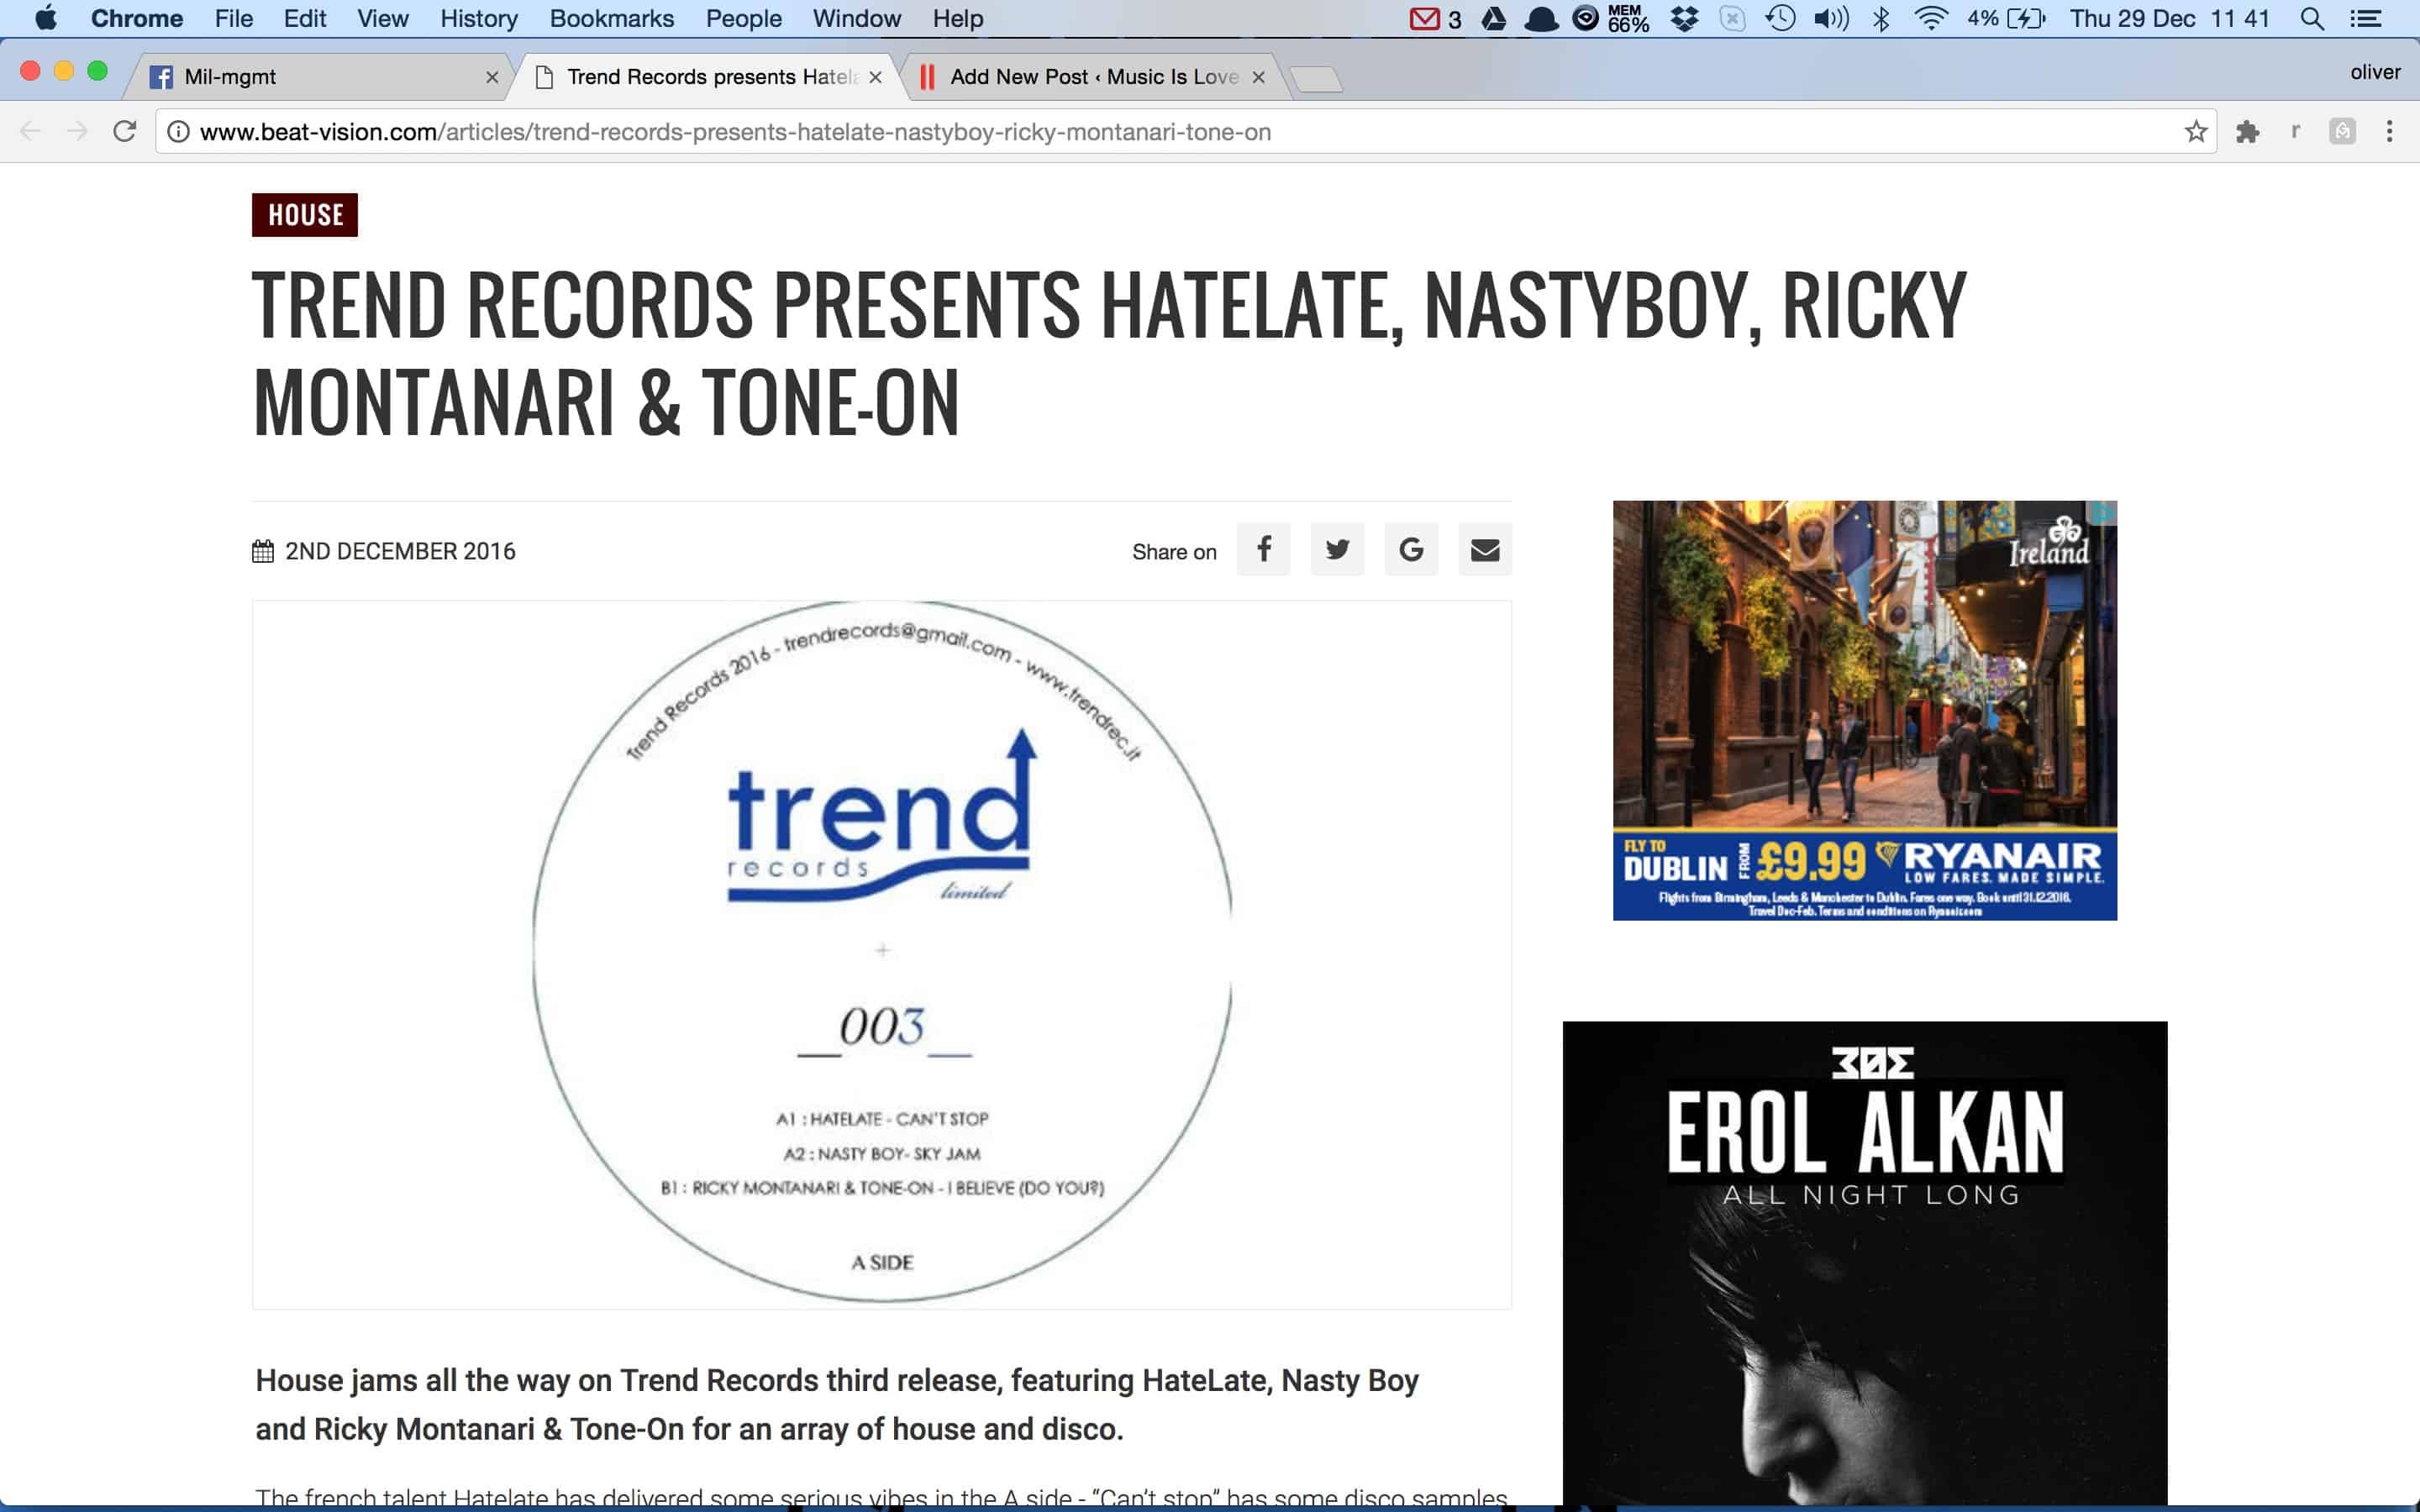Open Google Drive menu bar icon

[1494, 18]
